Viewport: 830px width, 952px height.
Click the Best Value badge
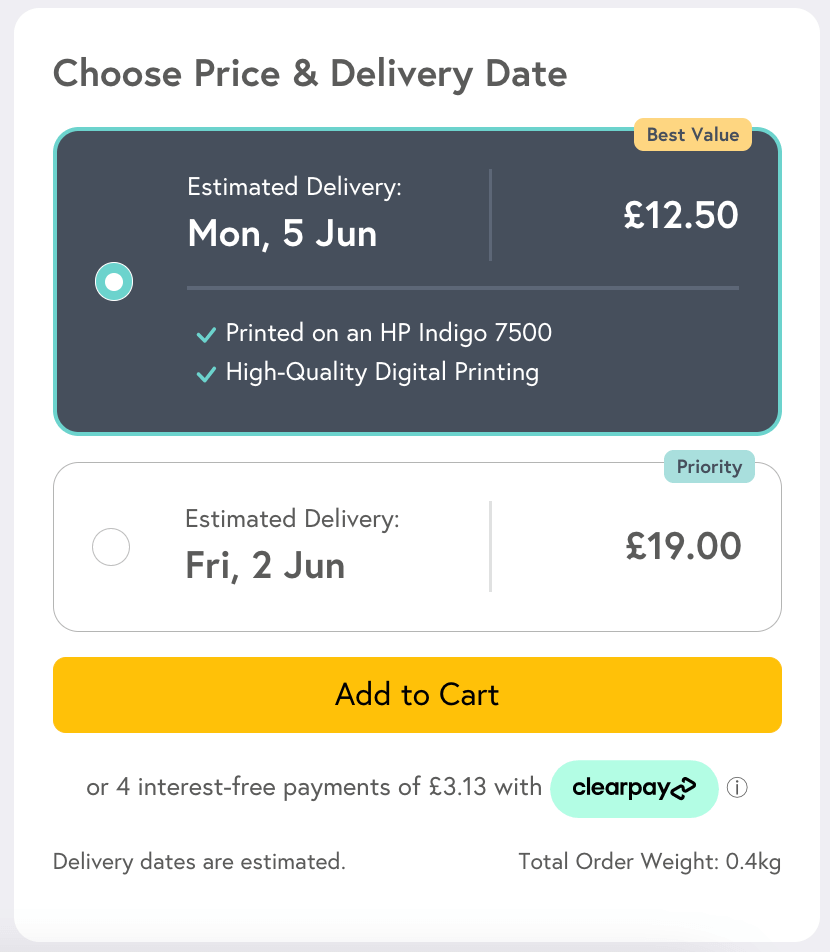692,135
